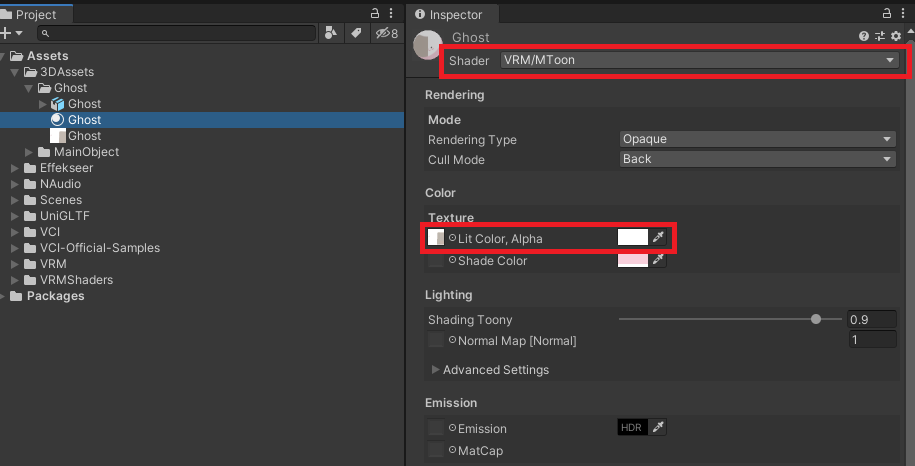Pick Shade Color with the eyedropper
Image resolution: width=915 pixels, height=466 pixels.
click(x=658, y=260)
